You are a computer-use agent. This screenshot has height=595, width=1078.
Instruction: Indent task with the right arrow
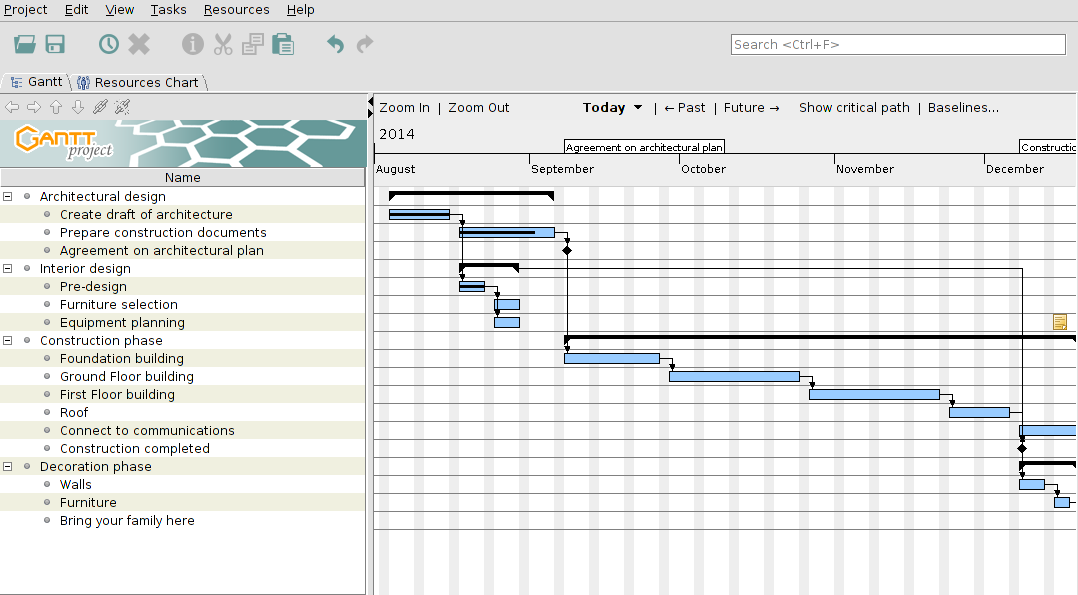(x=34, y=107)
